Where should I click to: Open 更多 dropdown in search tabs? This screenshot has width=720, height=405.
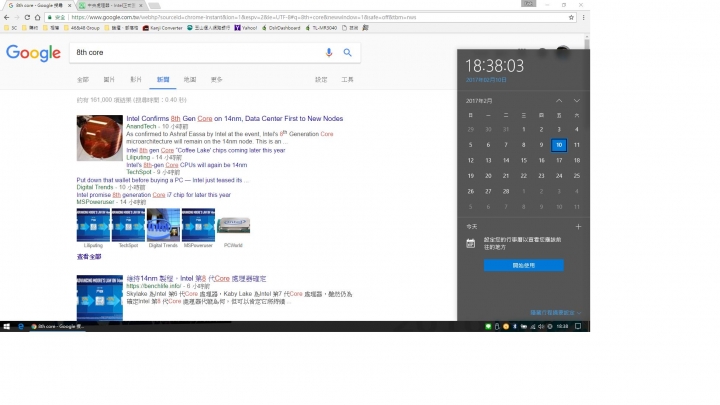pyautogui.click(x=216, y=79)
